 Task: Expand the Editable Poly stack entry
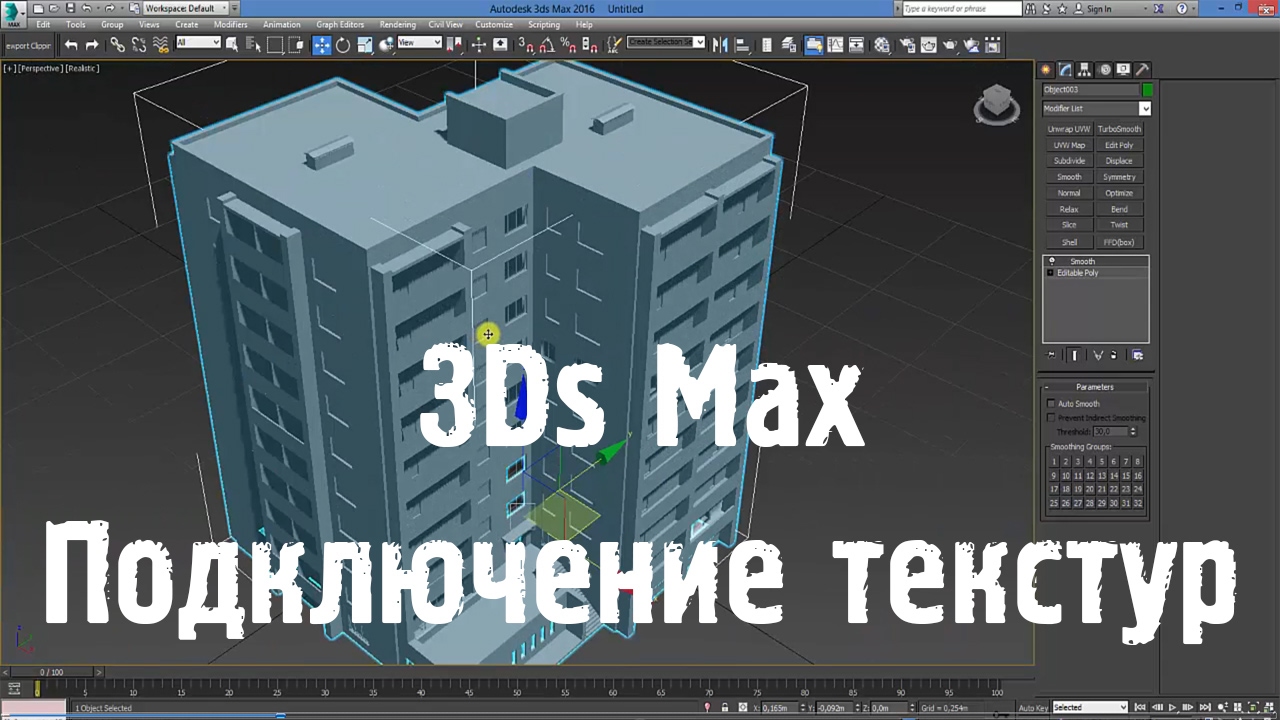click(1050, 273)
